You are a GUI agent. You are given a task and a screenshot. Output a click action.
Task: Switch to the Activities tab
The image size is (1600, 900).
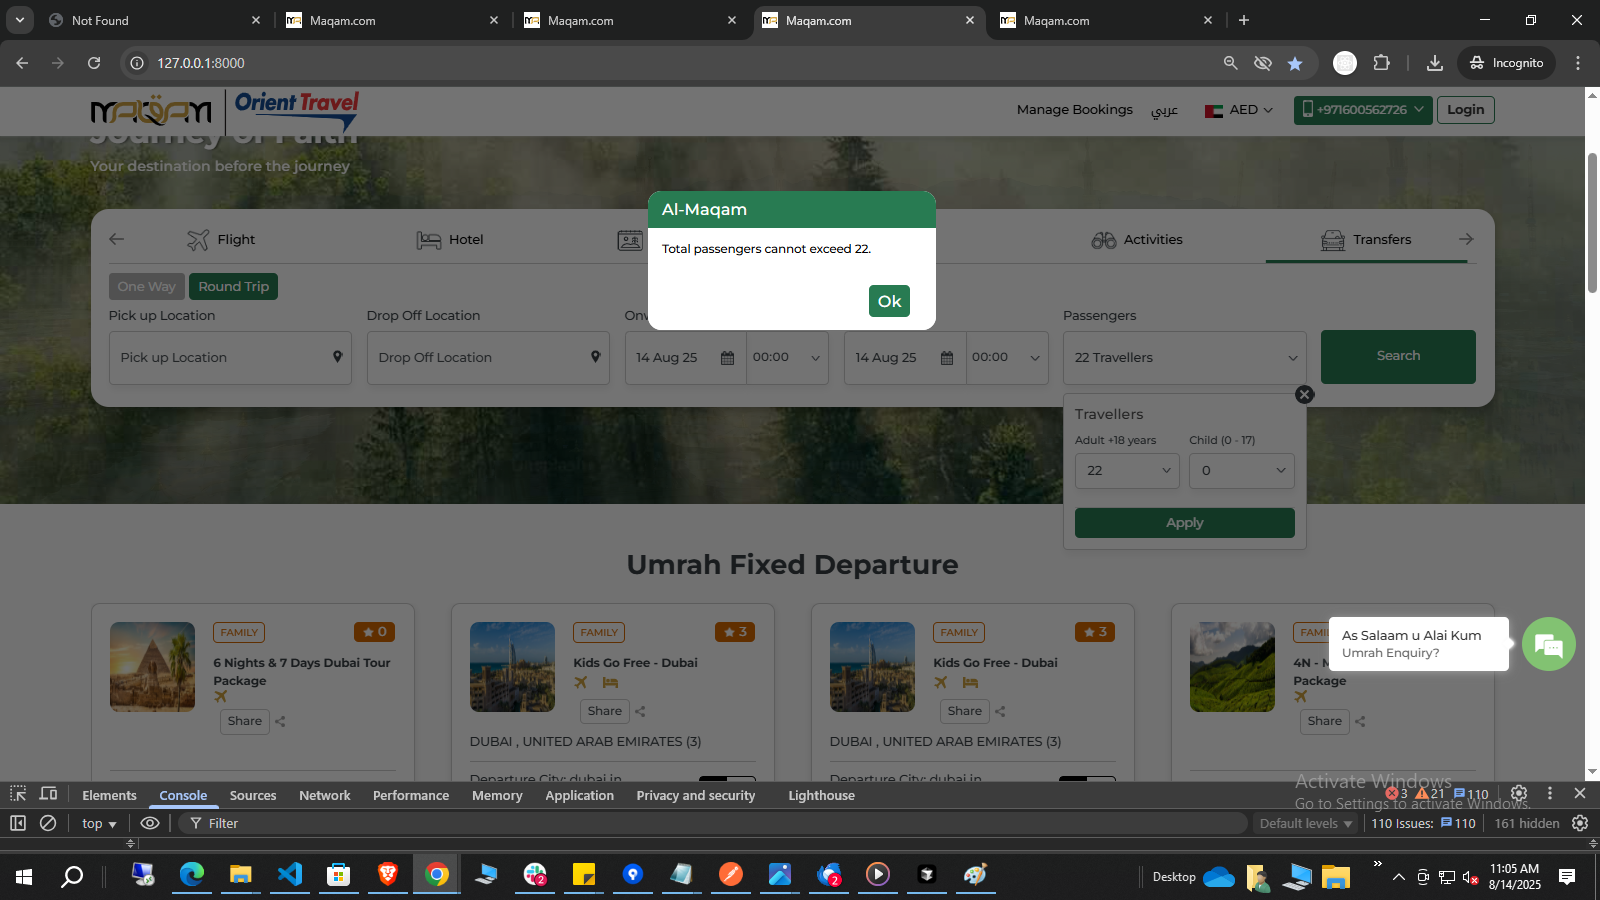click(1137, 240)
